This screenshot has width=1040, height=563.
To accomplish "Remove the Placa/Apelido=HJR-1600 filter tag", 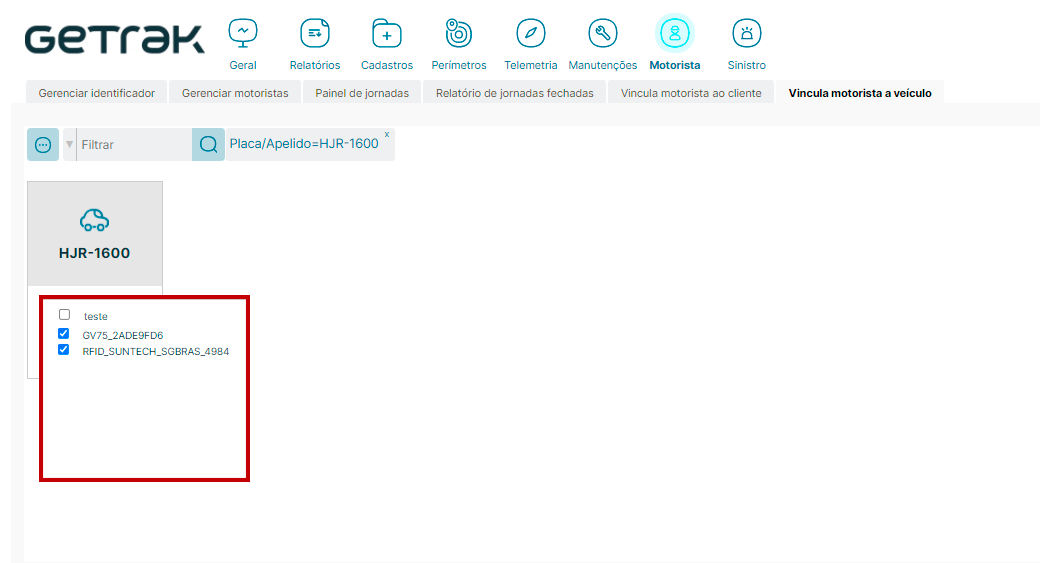I will (x=387, y=133).
